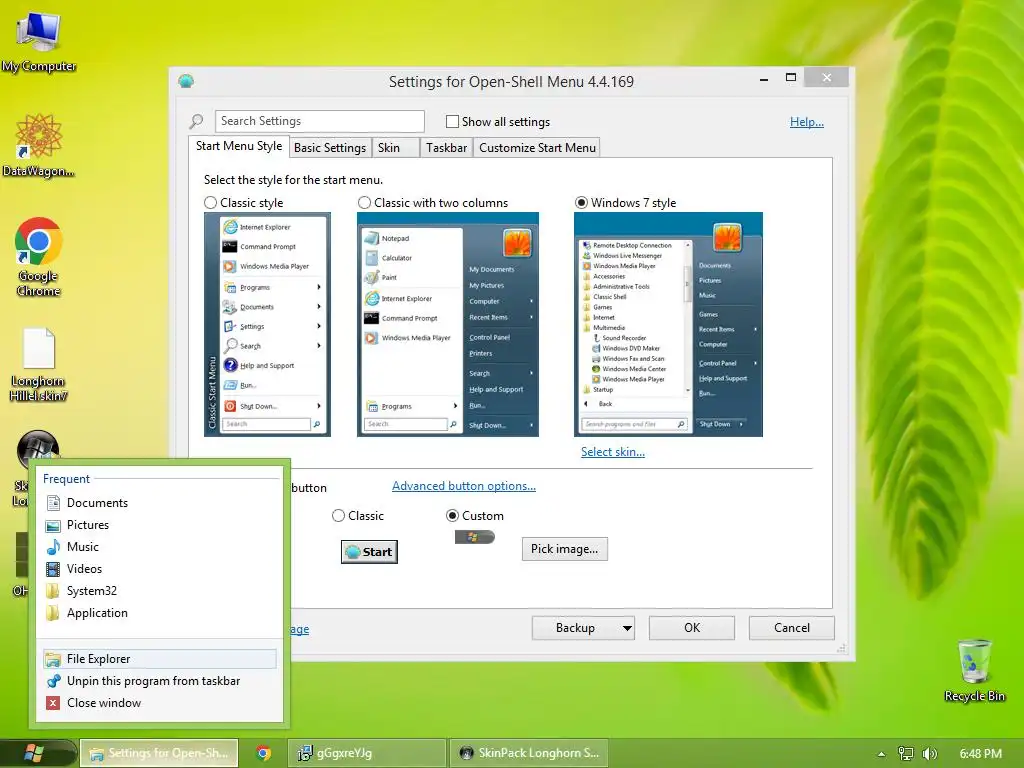
Task: Click the Pick image... button
Action: pos(564,549)
